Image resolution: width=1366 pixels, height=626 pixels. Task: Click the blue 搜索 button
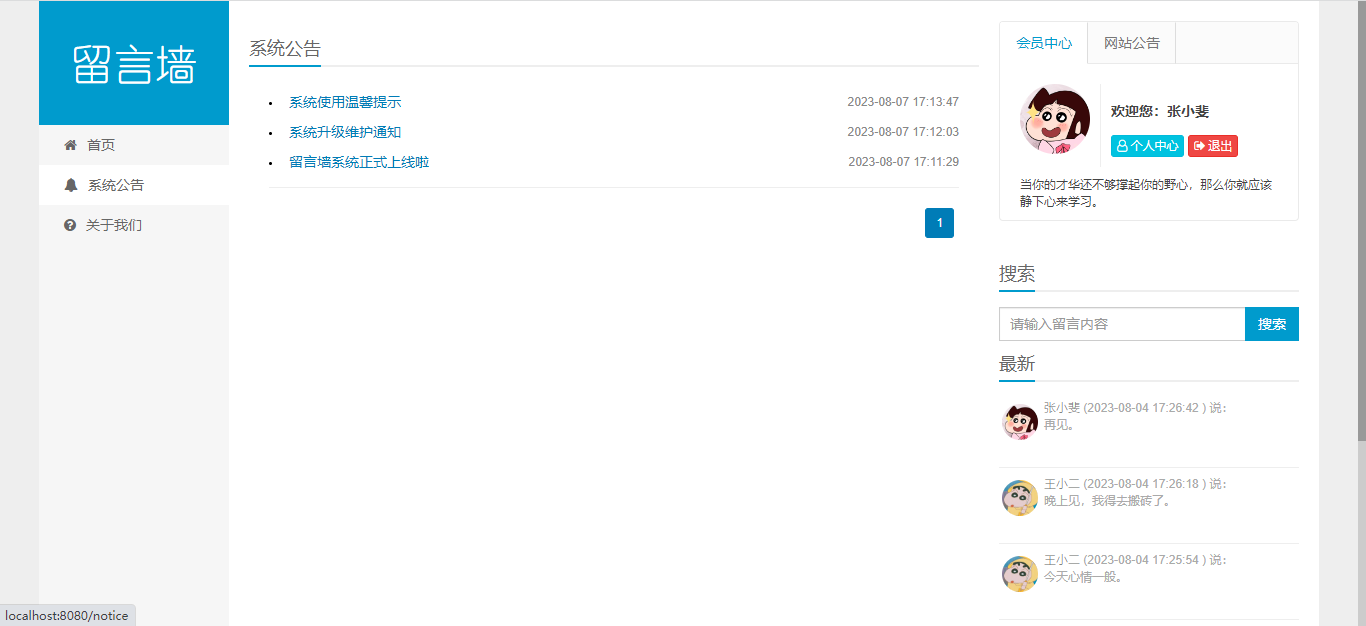pos(1272,324)
